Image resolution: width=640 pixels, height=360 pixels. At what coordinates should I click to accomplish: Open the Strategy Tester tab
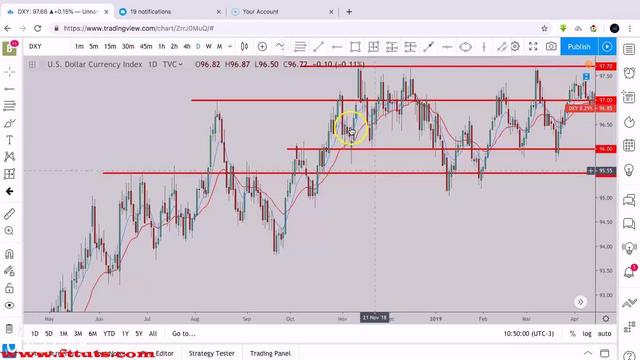click(211, 353)
